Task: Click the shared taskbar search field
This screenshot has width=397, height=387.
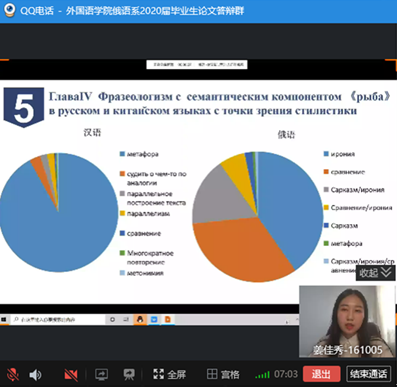Action: pyautogui.click(x=57, y=319)
